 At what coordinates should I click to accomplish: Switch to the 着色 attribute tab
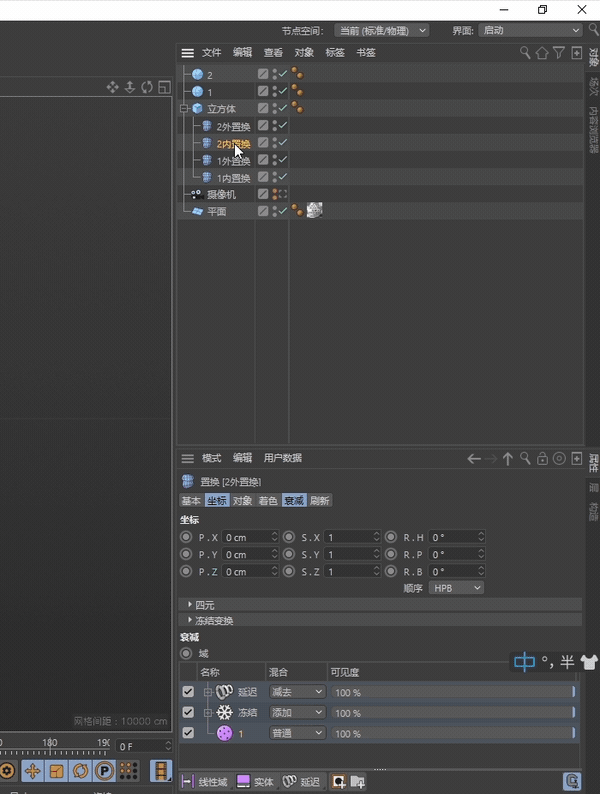point(268,501)
